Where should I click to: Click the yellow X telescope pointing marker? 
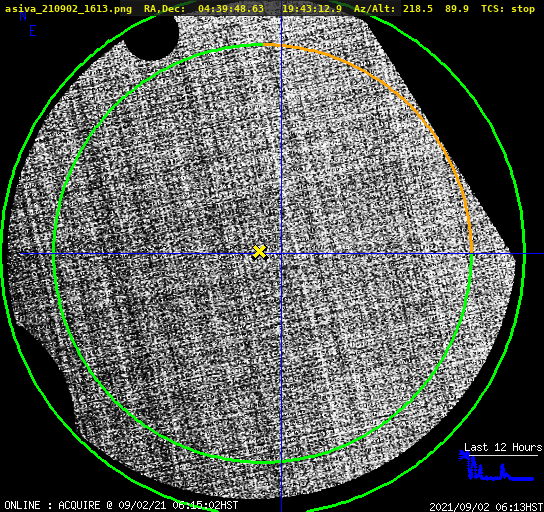point(259,252)
